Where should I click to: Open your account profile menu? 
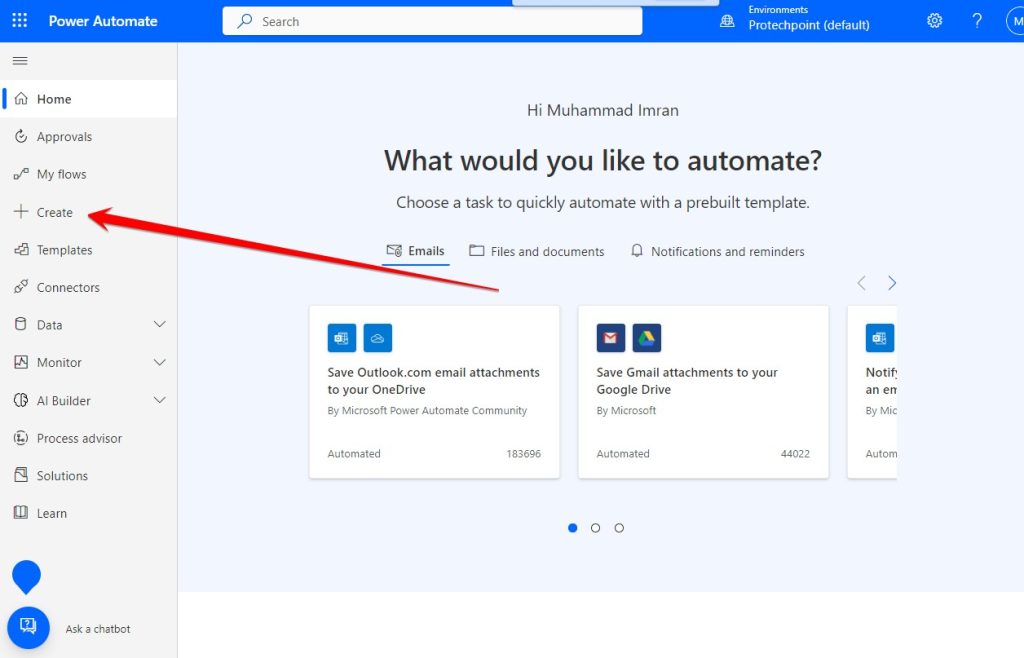coord(1016,20)
